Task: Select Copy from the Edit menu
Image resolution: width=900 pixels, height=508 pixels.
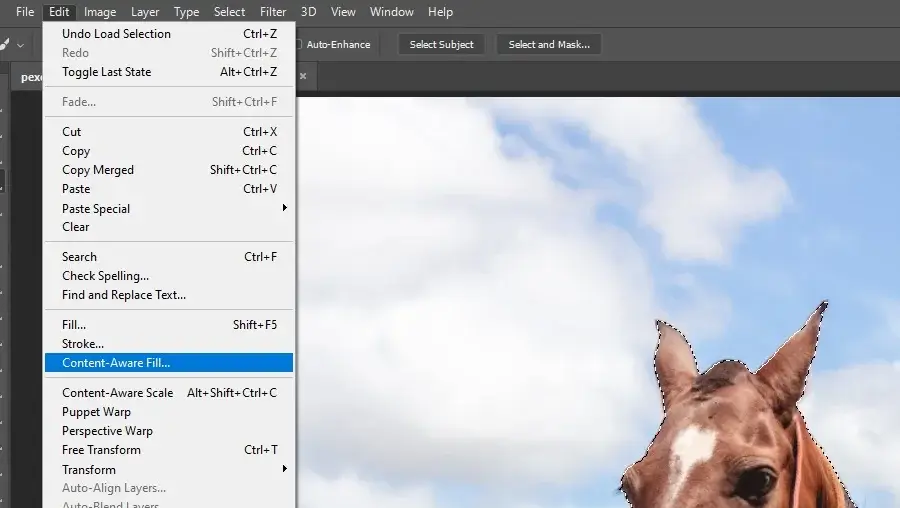Action: pos(169,150)
